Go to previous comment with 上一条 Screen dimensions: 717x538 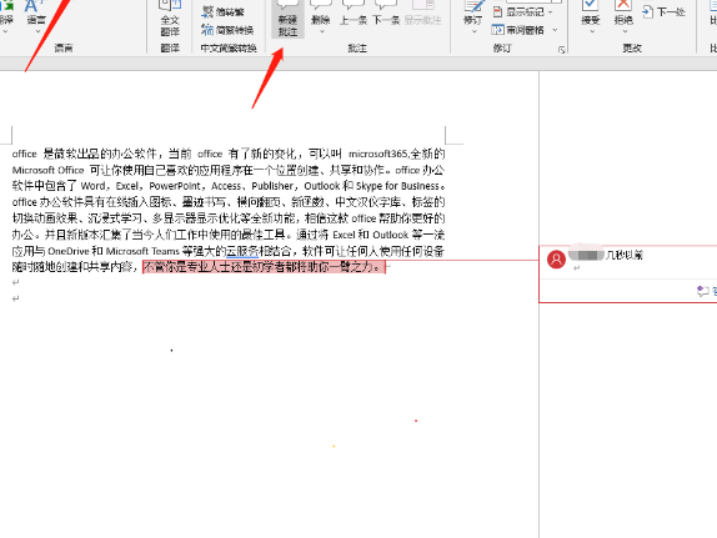[x=353, y=13]
